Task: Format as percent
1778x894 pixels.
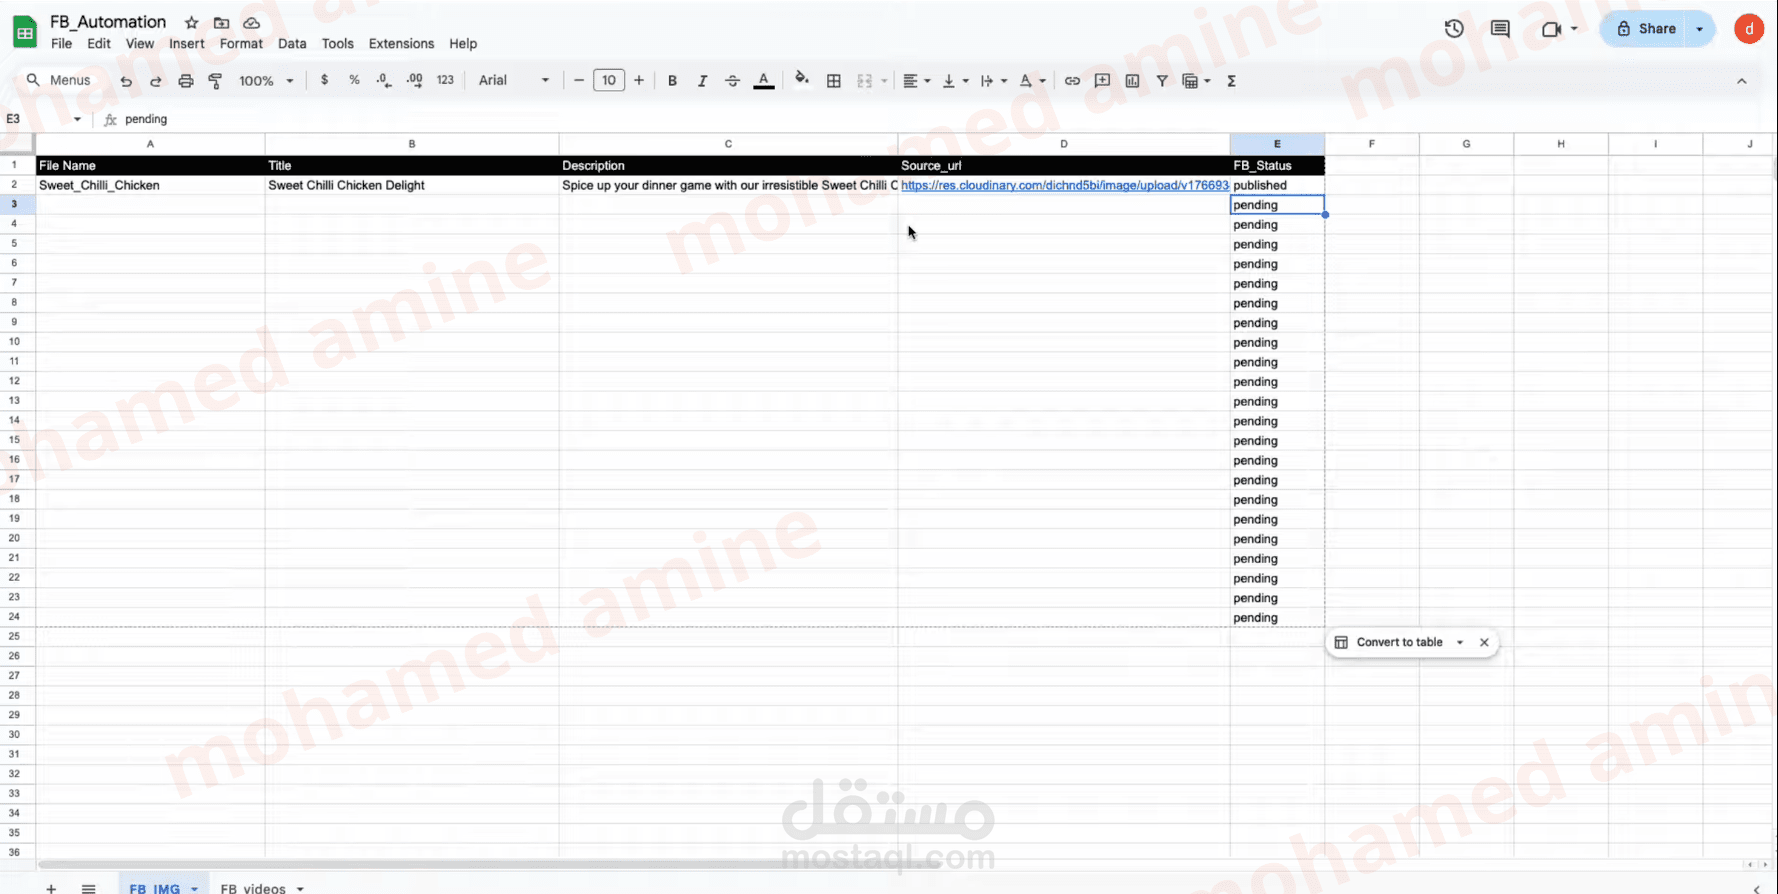Action: pyautogui.click(x=354, y=80)
